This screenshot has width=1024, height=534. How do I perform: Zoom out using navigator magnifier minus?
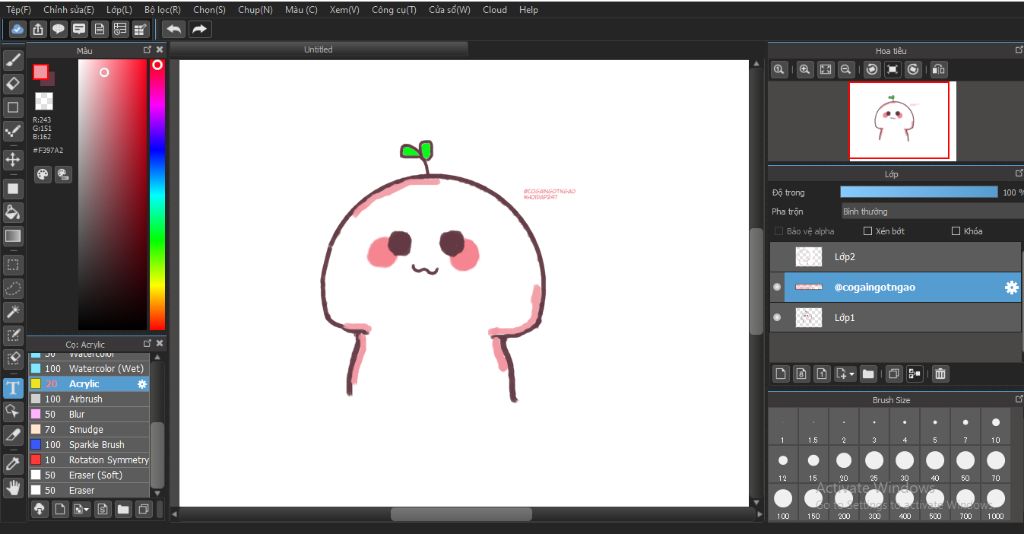click(846, 69)
